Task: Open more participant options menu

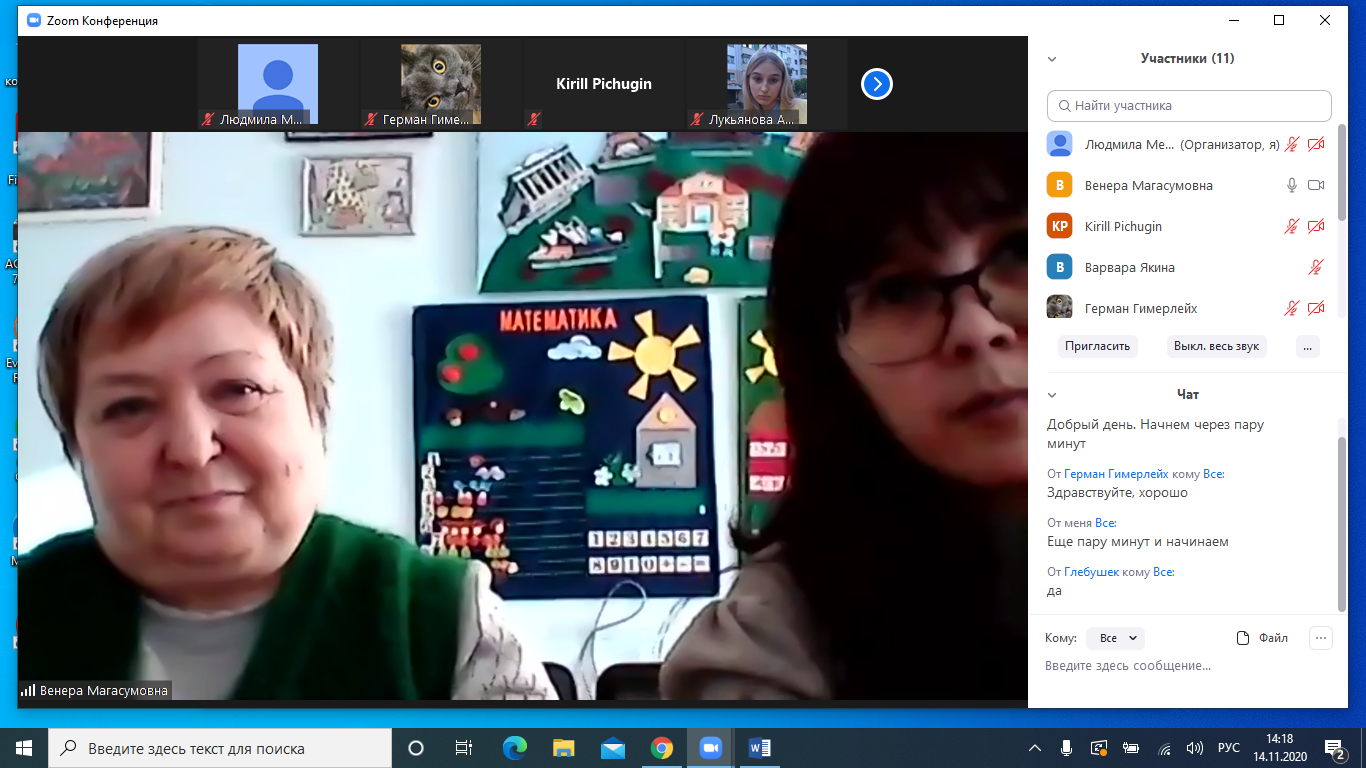Action: (x=1307, y=346)
